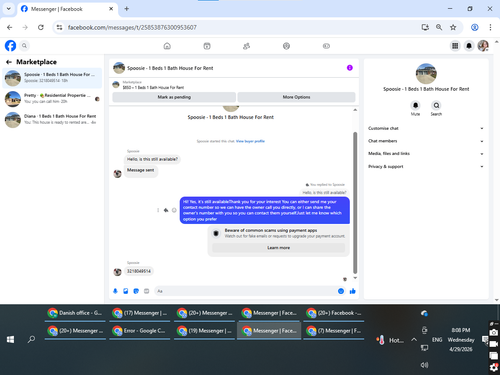500x375 pixels.
Task: Choose a GIF icon in composer
Action: pyautogui.click(x=146, y=291)
